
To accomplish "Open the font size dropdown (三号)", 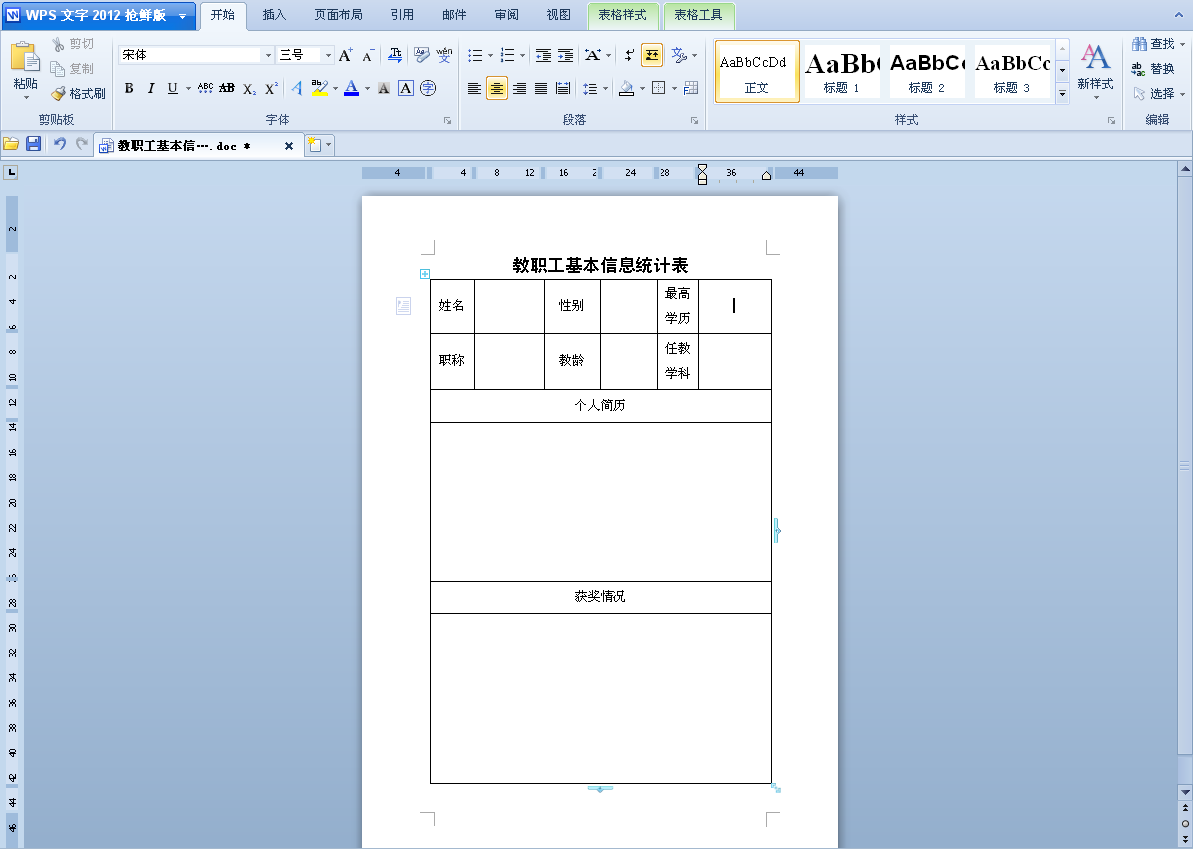I will (327, 55).
